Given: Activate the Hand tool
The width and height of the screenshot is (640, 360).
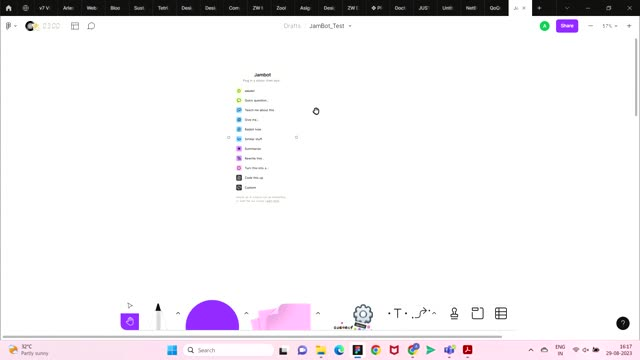Looking at the screenshot, I should click(x=130, y=321).
